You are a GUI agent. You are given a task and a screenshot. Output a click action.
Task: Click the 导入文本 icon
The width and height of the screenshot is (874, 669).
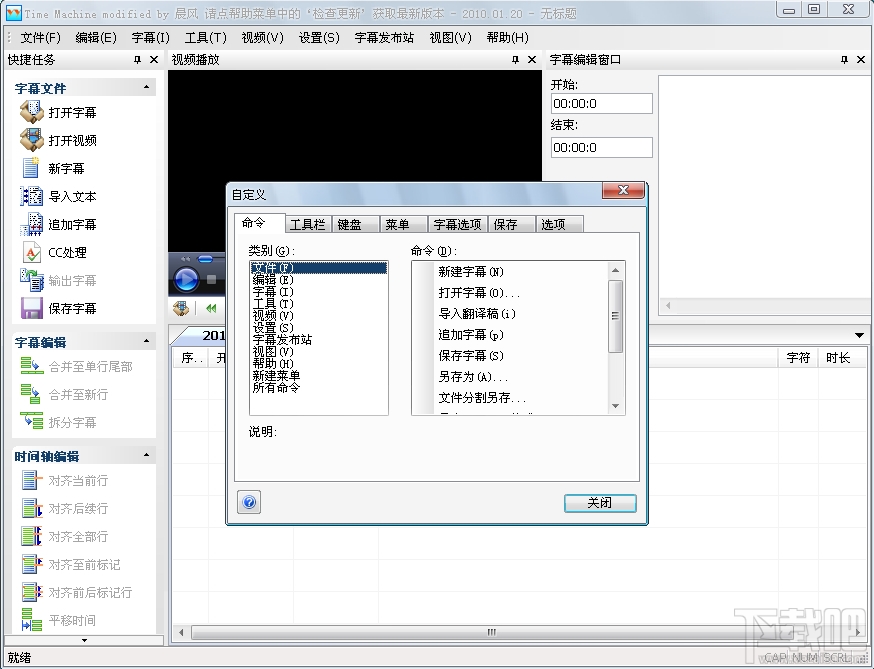[x=32, y=196]
